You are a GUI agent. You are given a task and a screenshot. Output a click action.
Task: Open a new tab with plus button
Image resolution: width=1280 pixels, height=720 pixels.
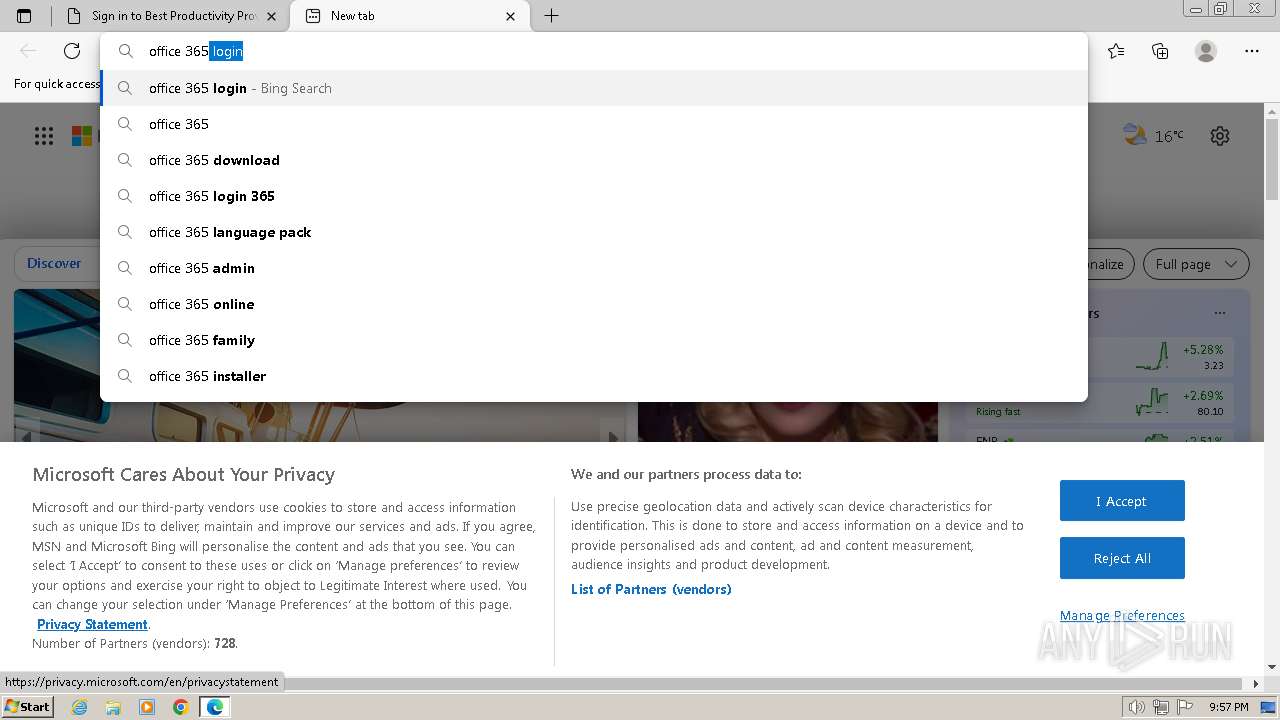(x=551, y=16)
